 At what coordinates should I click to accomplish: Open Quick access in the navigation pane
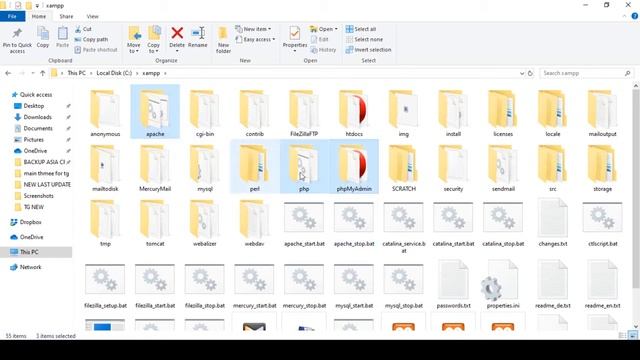pos(36,95)
